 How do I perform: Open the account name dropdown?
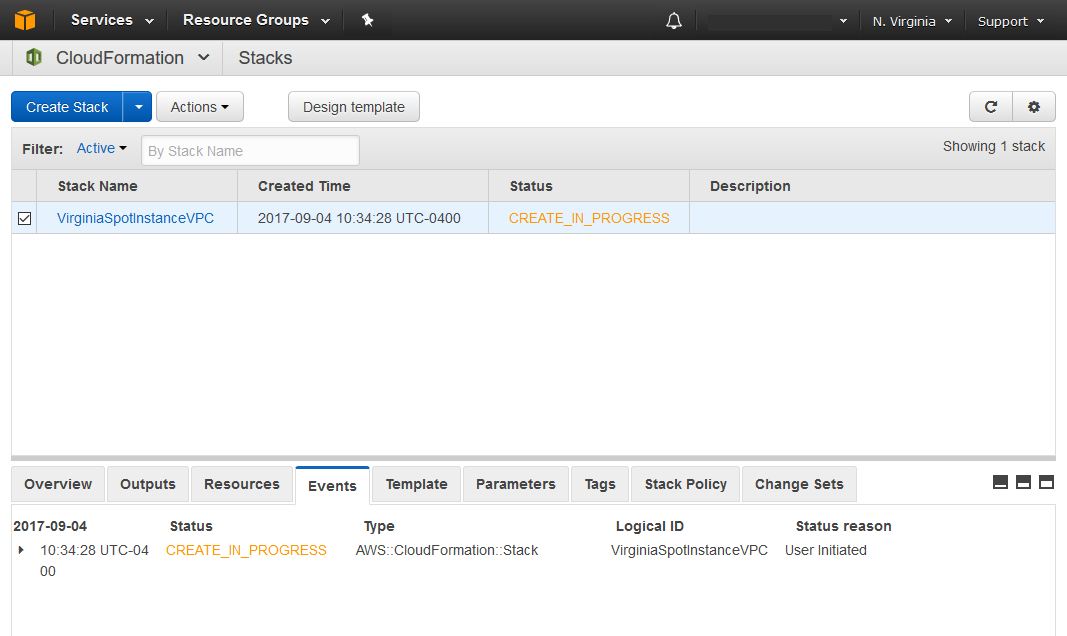tap(777, 22)
